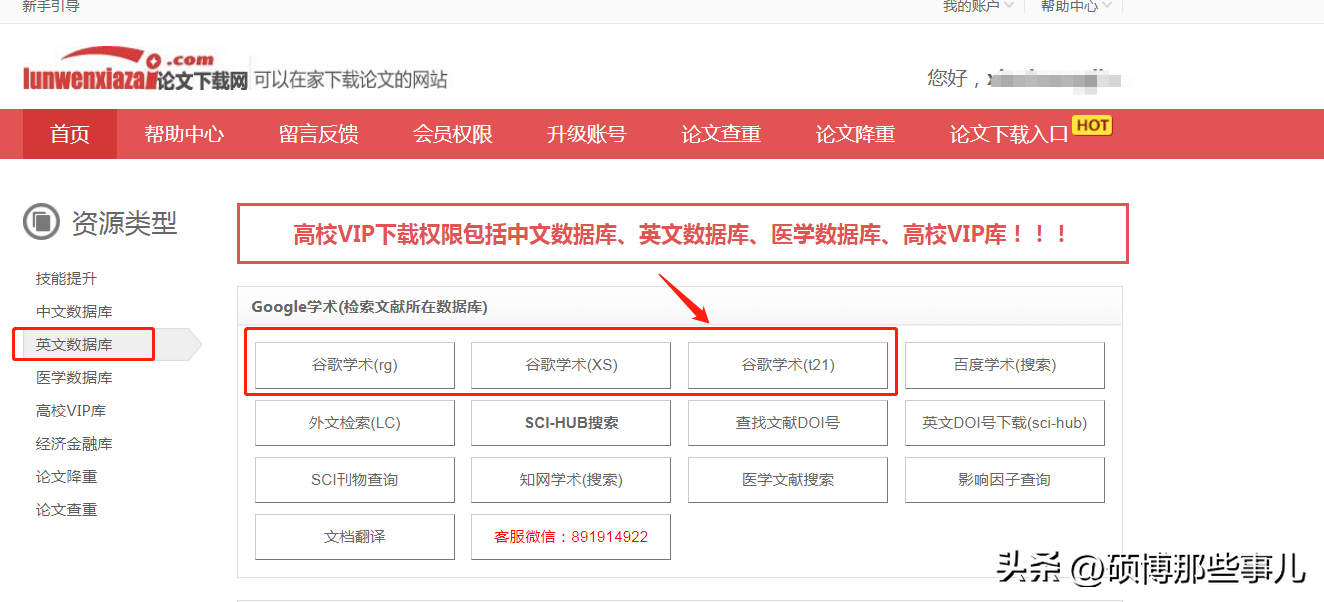Click the 资源类型 section icon
This screenshot has height=602, width=1324.
click(x=42, y=223)
